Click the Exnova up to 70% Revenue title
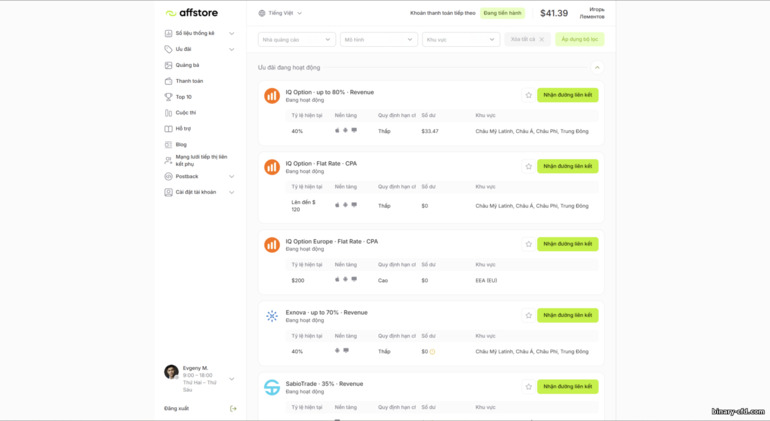Viewport: 770px width, 421px height. click(327, 312)
